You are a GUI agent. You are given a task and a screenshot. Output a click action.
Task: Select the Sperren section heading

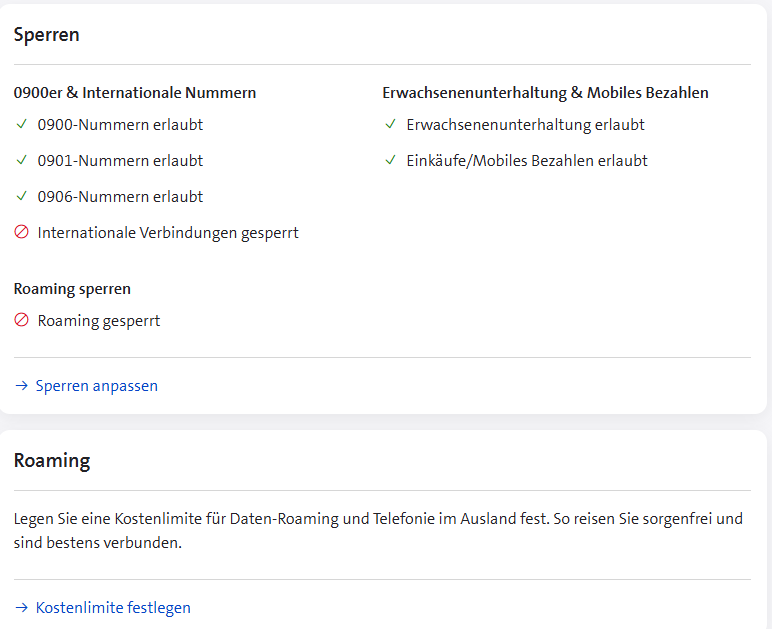[x=47, y=35]
